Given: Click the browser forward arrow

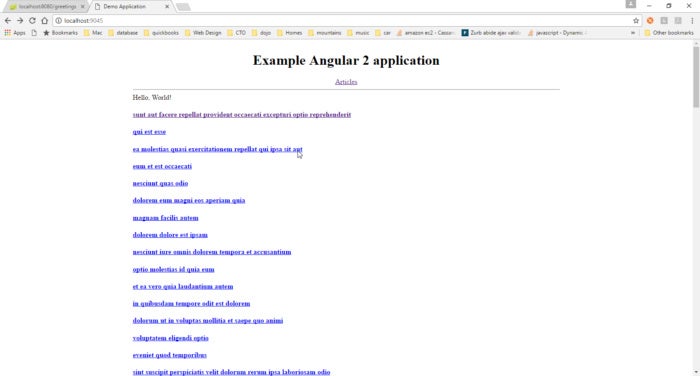Looking at the screenshot, I should pos(20,21).
